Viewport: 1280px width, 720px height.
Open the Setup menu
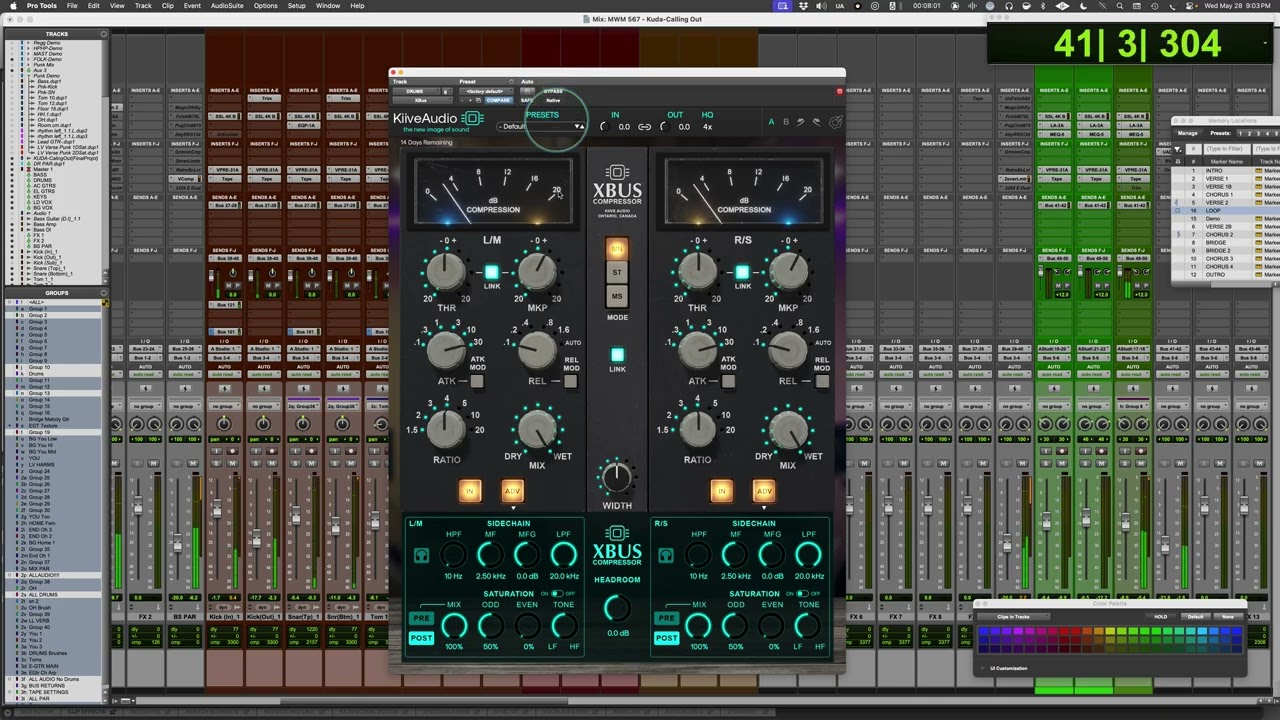pyautogui.click(x=297, y=5)
